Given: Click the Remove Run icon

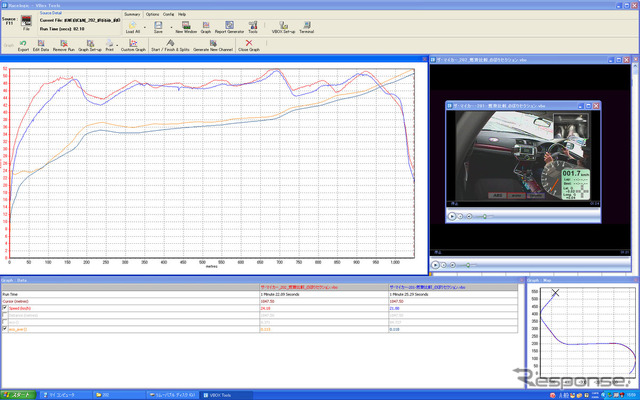Looking at the screenshot, I should pyautogui.click(x=64, y=43).
